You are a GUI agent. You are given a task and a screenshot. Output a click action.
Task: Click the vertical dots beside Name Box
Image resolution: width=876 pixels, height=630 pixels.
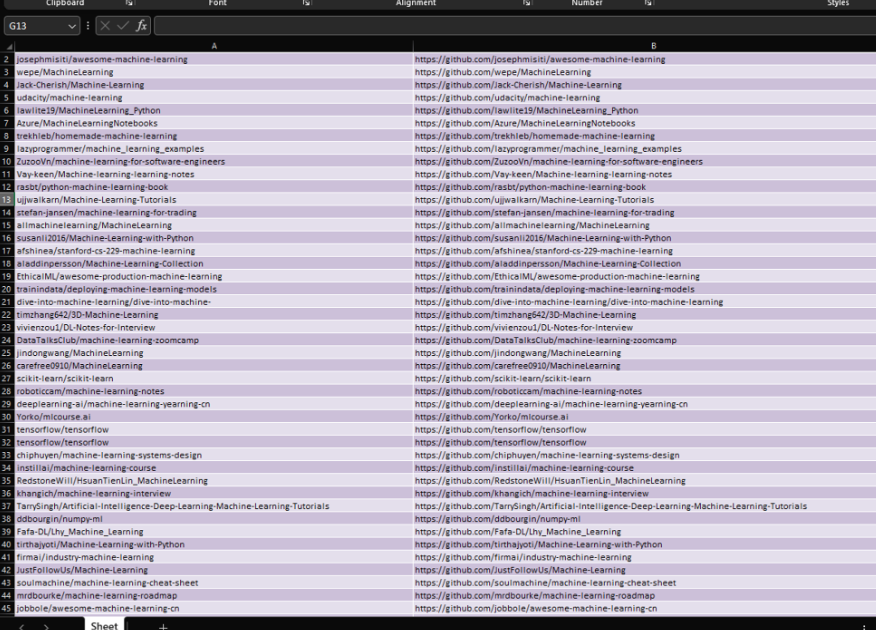(88, 26)
